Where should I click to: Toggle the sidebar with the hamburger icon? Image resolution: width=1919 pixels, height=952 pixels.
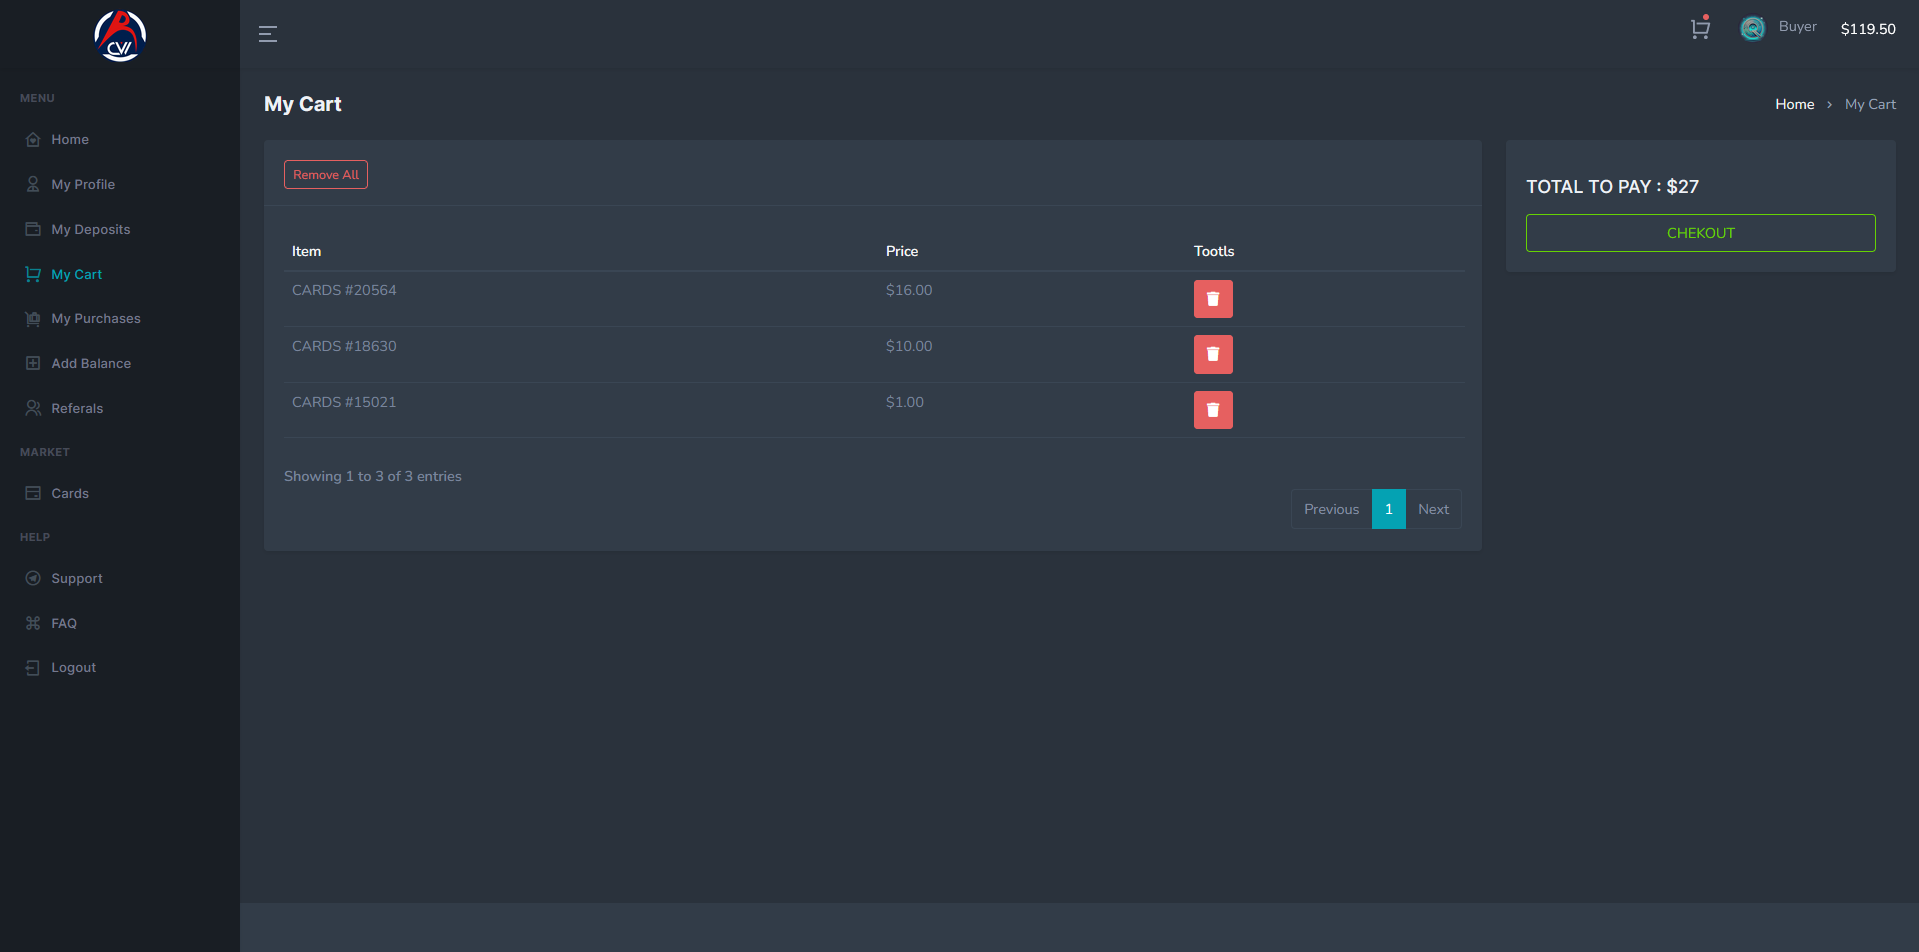point(268,34)
